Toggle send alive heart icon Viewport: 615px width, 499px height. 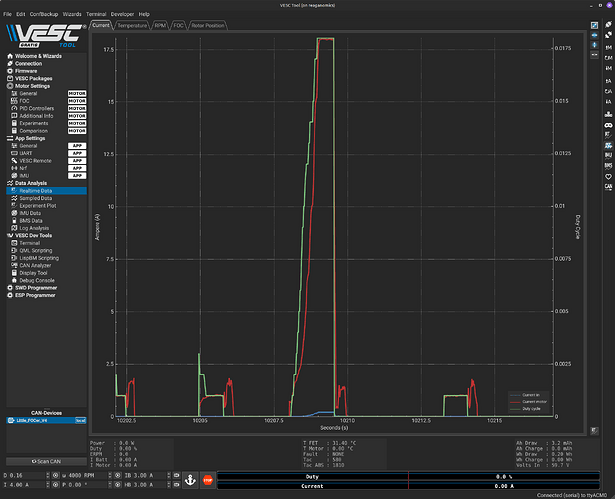pyautogui.click(x=608, y=177)
